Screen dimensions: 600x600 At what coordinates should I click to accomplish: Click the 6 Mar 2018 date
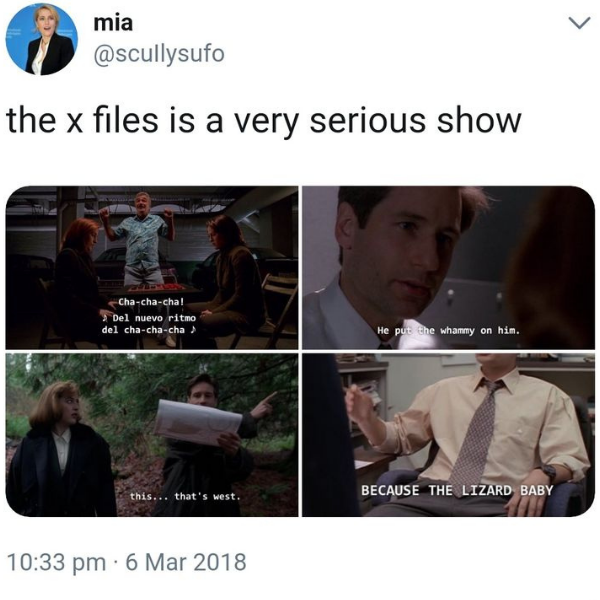coord(186,562)
